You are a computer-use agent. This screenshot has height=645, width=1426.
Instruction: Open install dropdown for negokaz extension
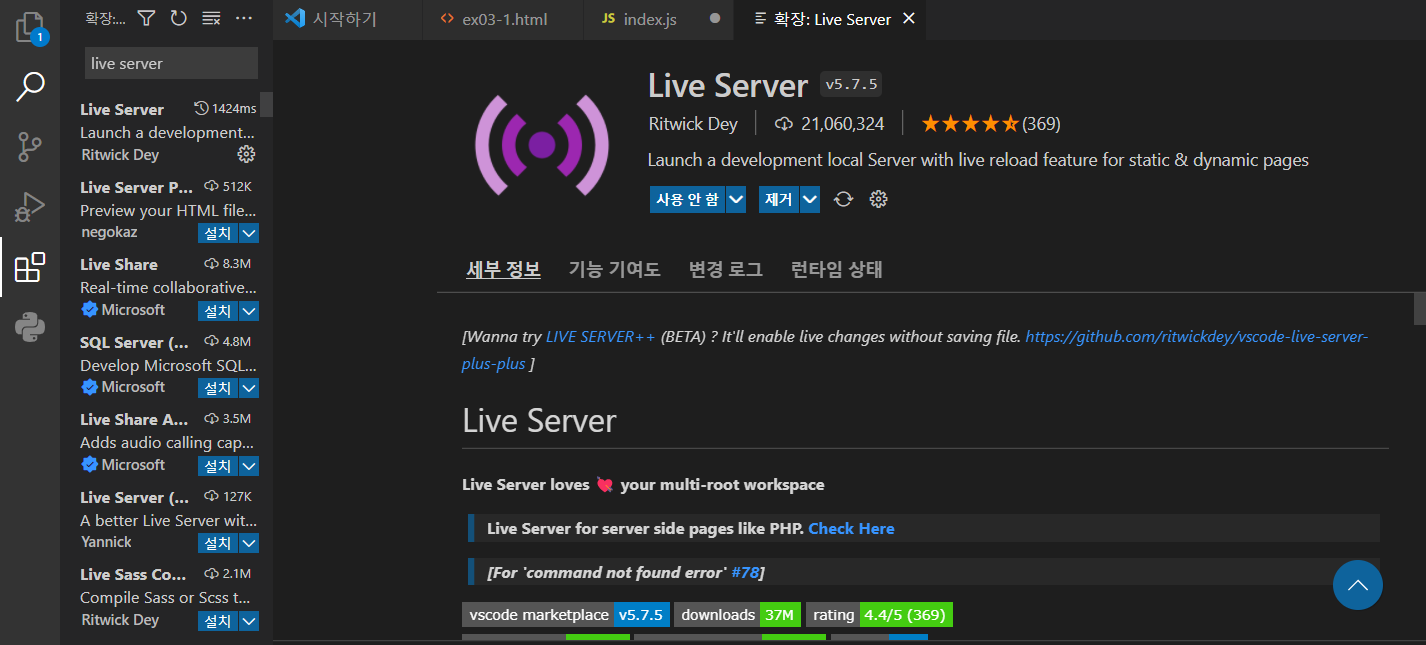pyautogui.click(x=249, y=233)
